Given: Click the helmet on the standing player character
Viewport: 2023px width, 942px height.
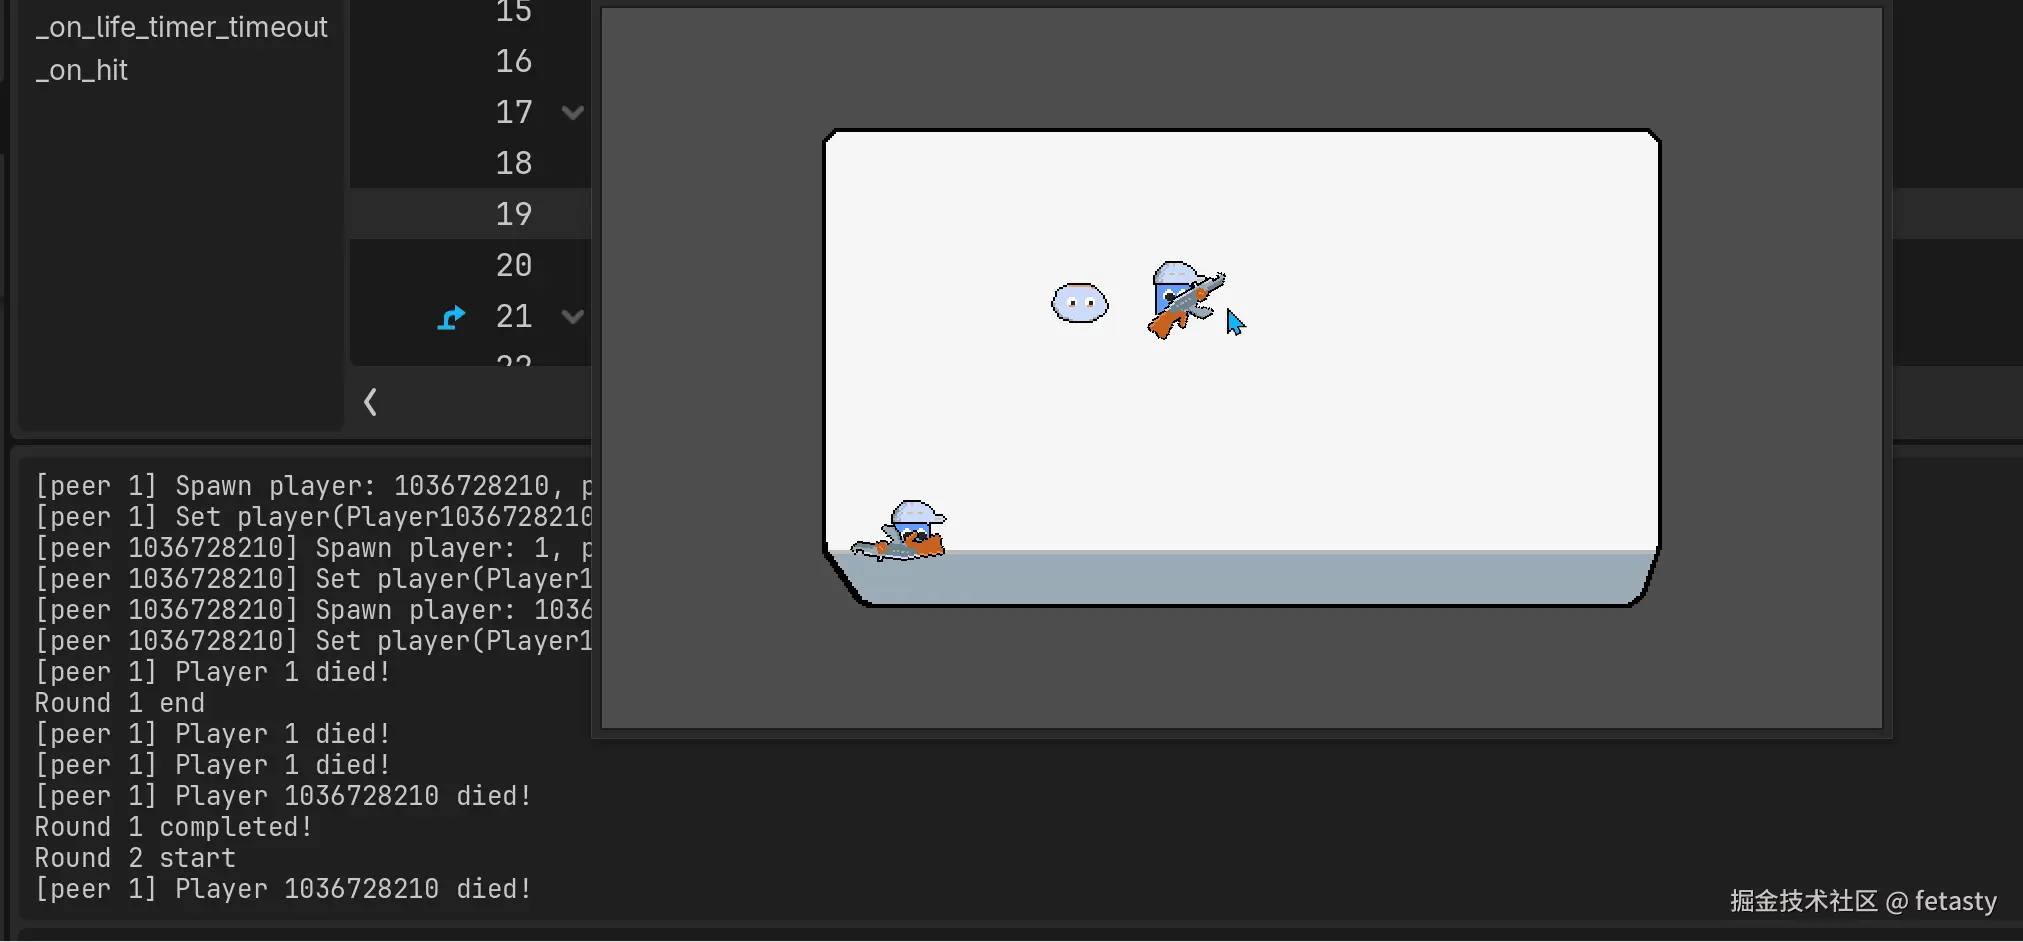Looking at the screenshot, I should click(x=1173, y=272).
